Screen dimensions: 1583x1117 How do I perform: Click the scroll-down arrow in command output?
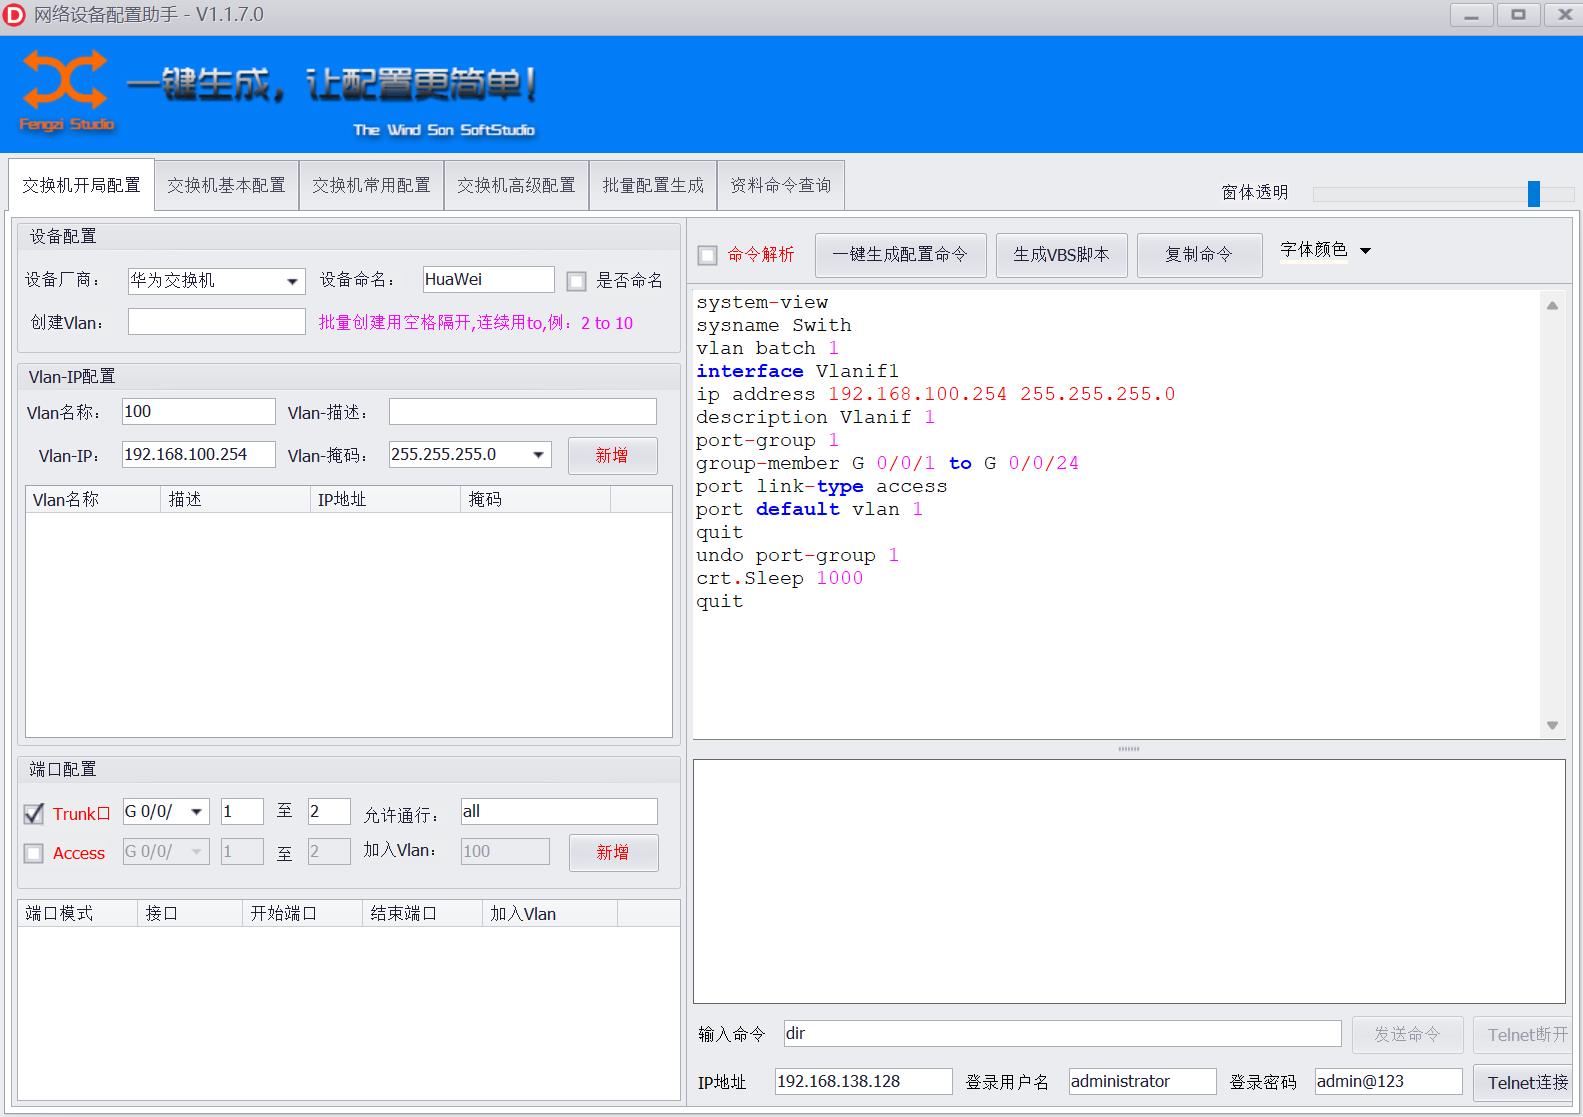1552,725
